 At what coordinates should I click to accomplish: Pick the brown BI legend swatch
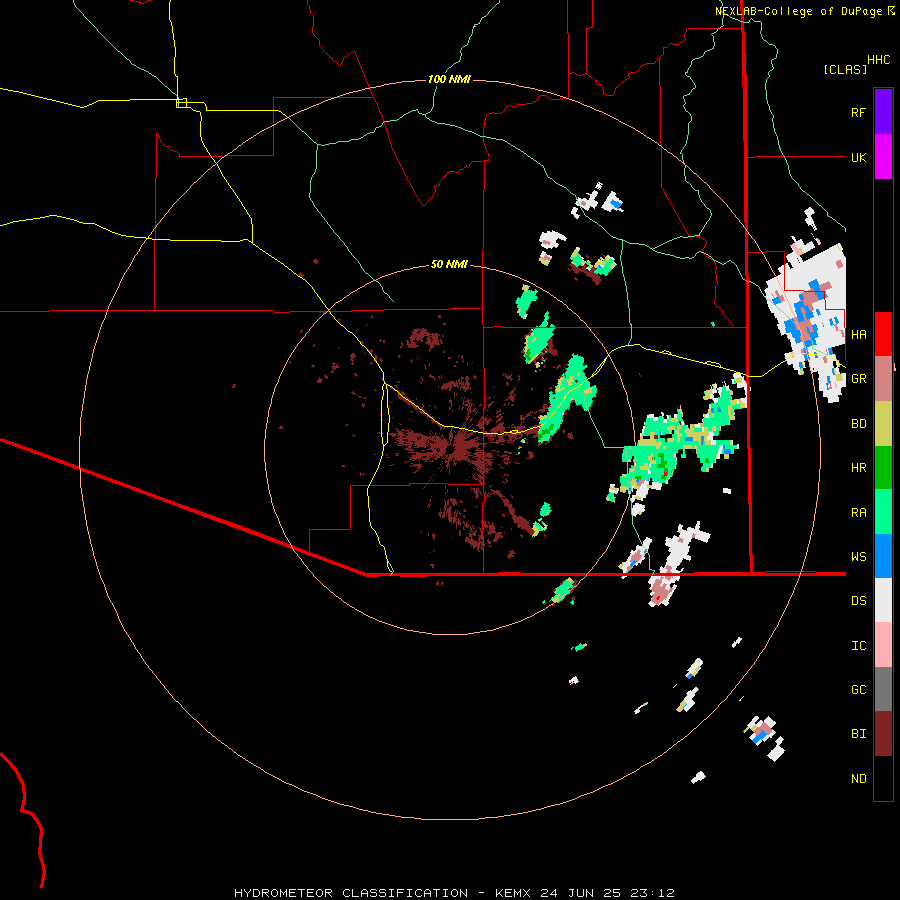883,734
